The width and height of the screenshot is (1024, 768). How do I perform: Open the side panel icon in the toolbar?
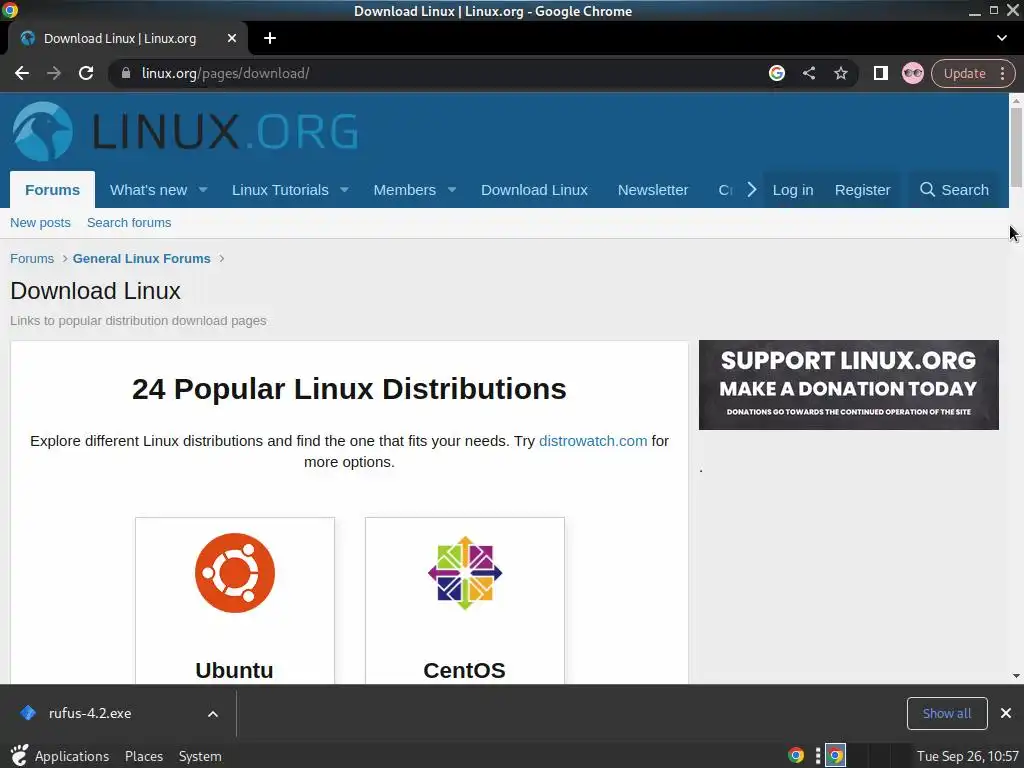click(880, 73)
